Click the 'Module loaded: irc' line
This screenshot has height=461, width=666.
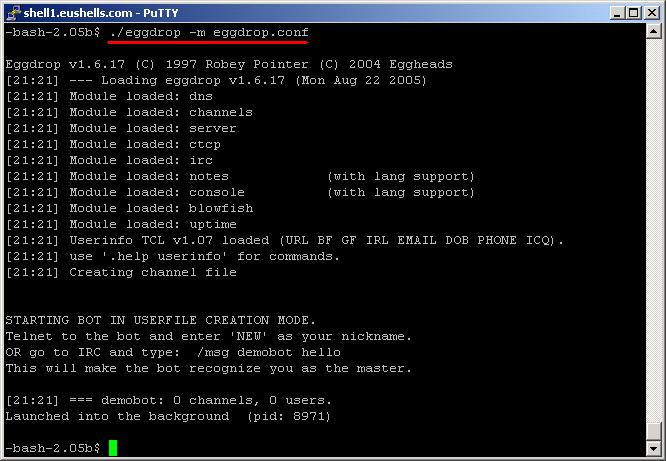tap(109, 160)
